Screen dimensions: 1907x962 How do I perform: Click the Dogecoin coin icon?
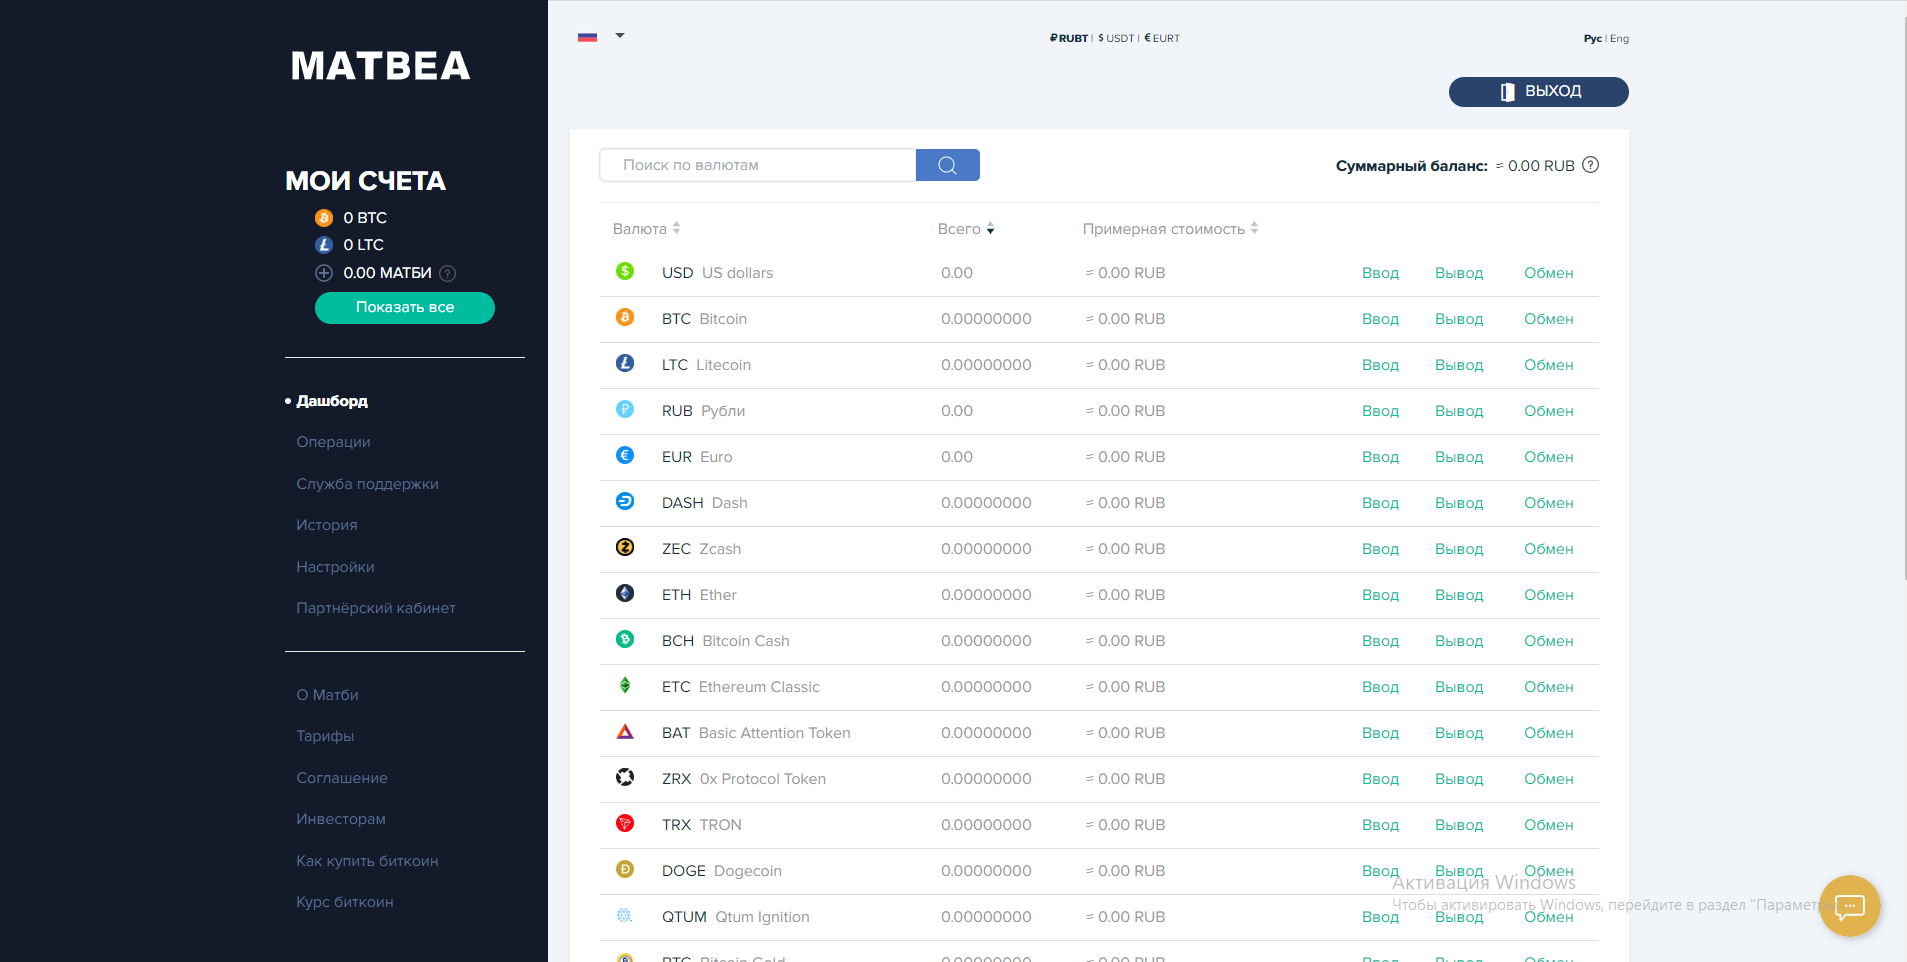[625, 869]
